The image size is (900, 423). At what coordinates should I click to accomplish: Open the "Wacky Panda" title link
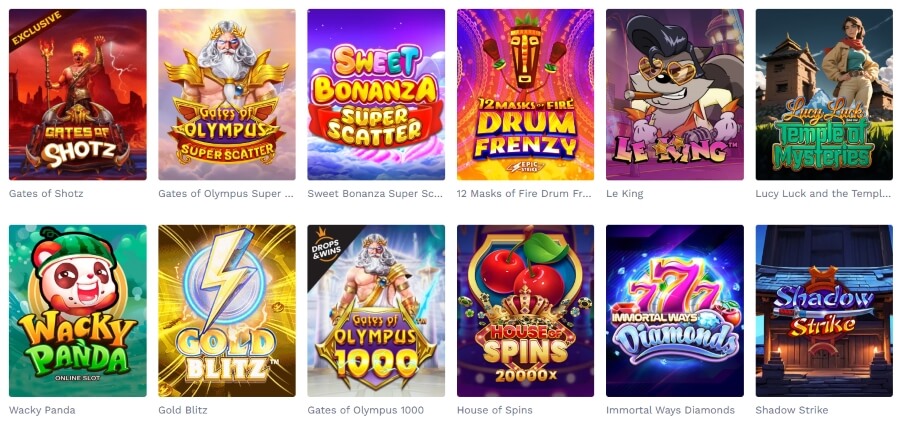pyautogui.click(x=42, y=410)
